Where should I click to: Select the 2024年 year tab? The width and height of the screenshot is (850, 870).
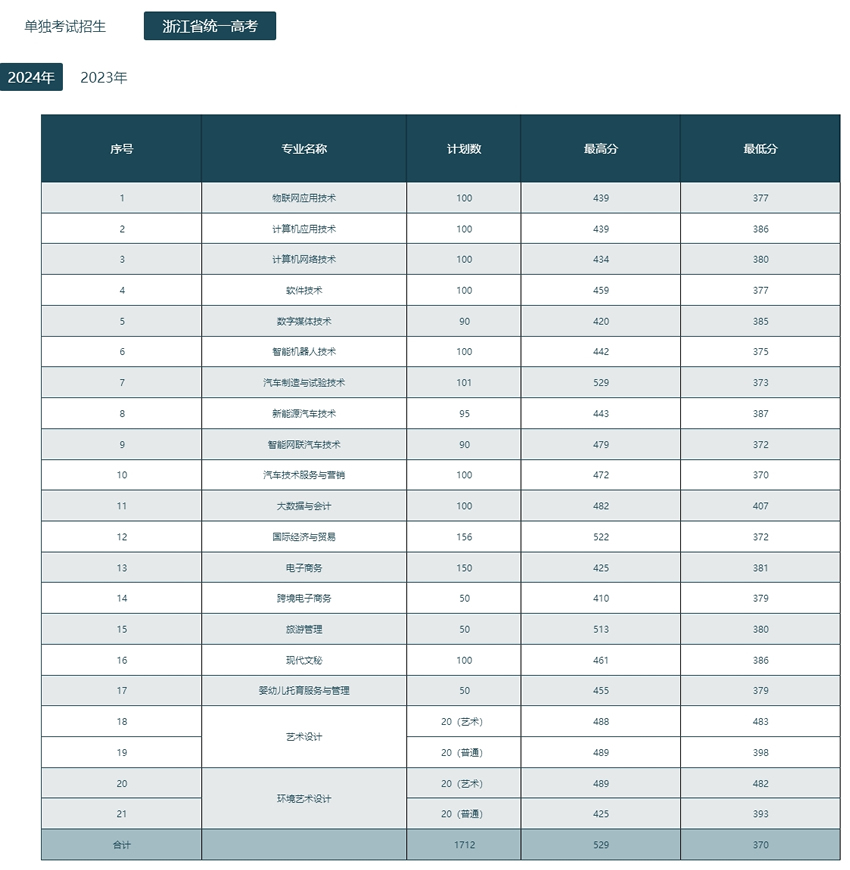(x=31, y=77)
